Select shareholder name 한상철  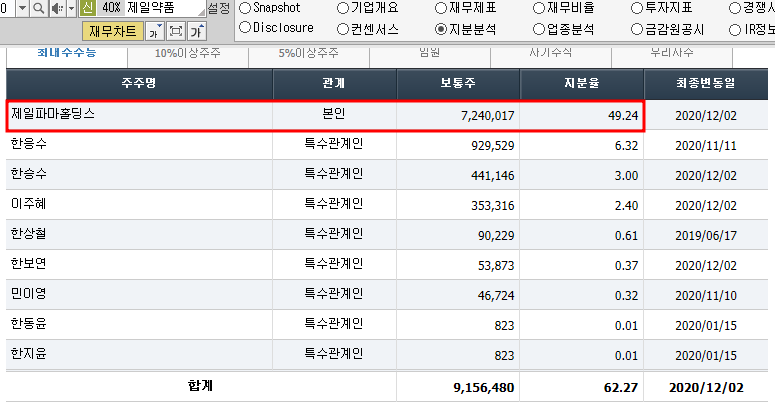click(x=29, y=234)
